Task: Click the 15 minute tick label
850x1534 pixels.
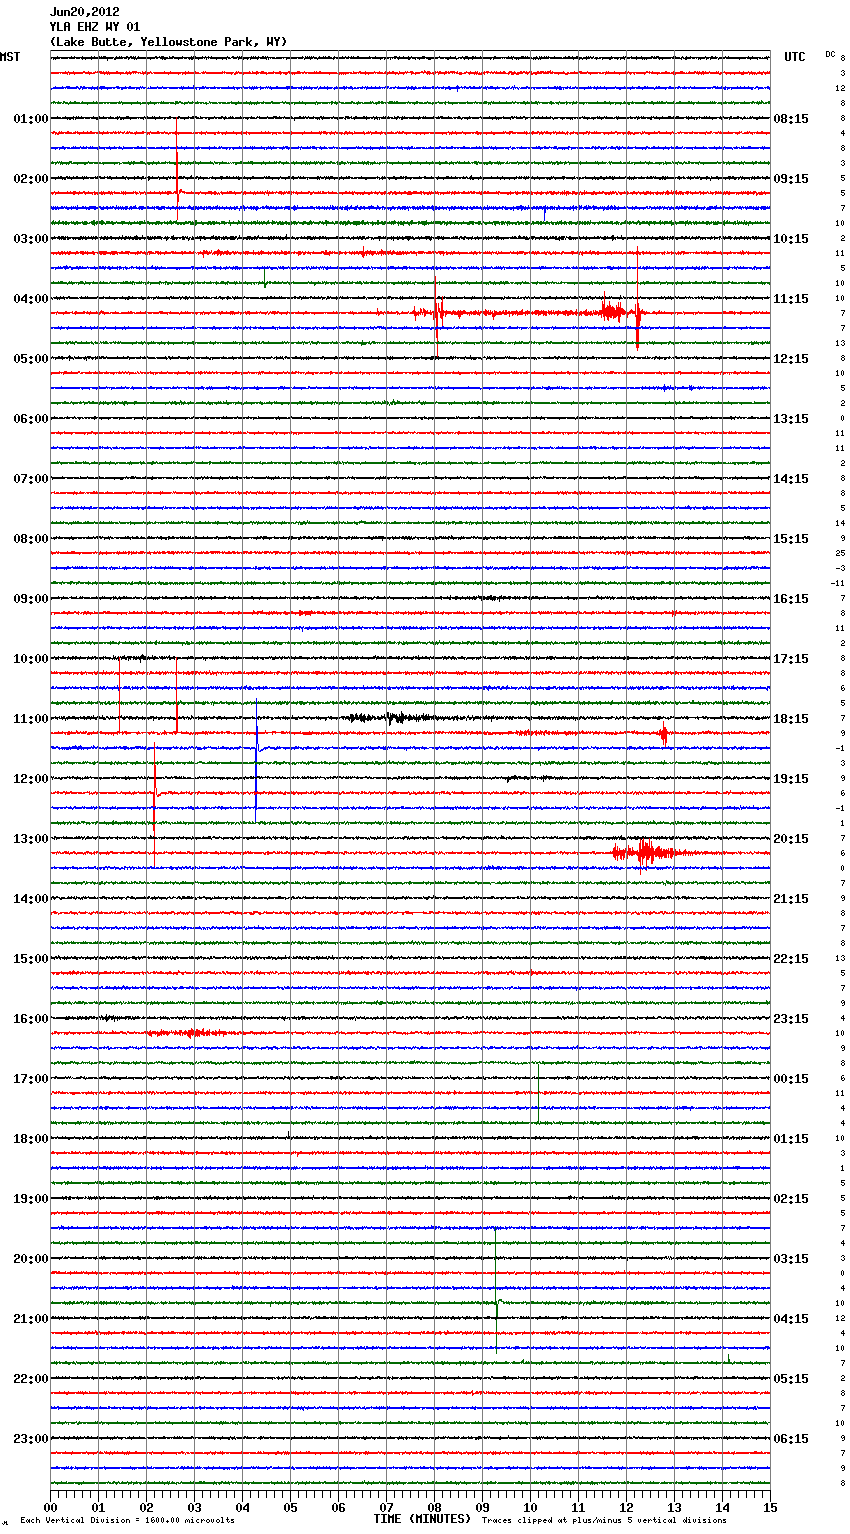Action: (770, 1507)
